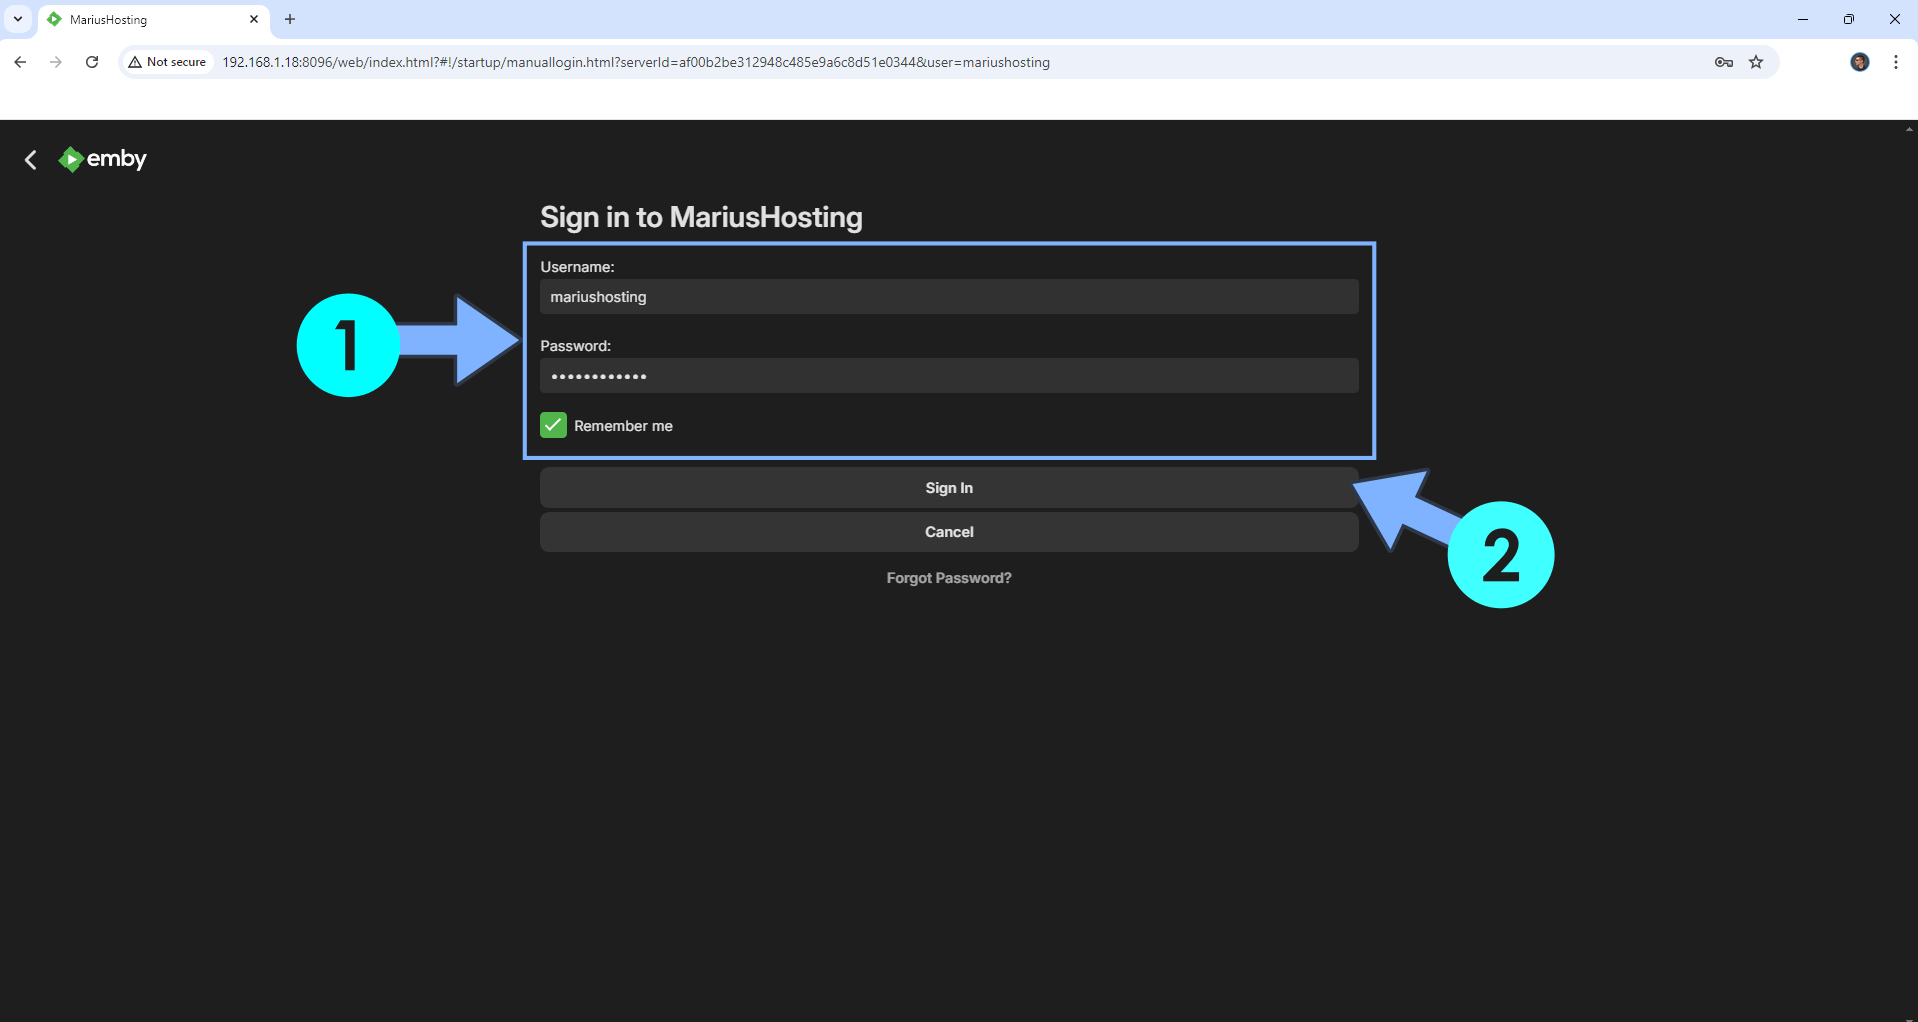The width and height of the screenshot is (1918, 1022).
Task: Open the tab search dropdown arrow
Action: (18, 19)
